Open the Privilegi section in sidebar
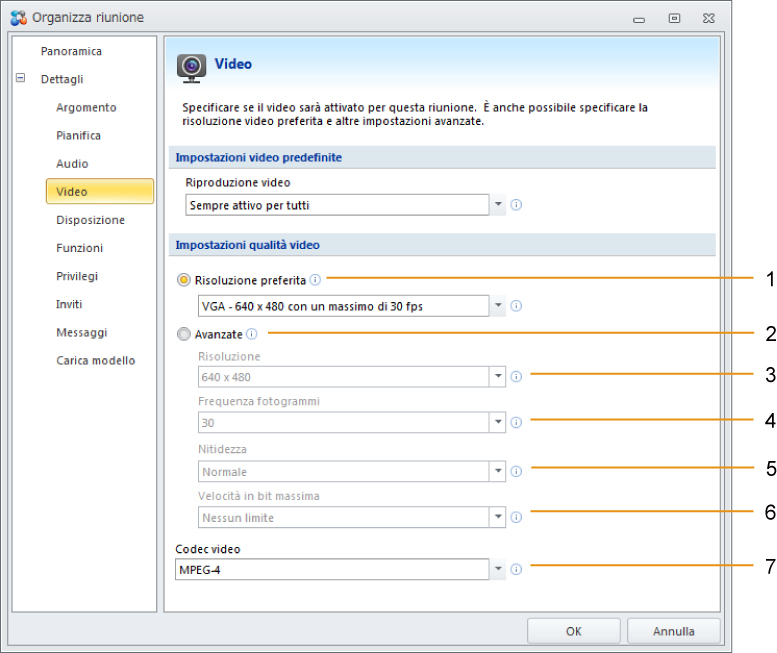This screenshot has height=653, width=777. [x=77, y=276]
